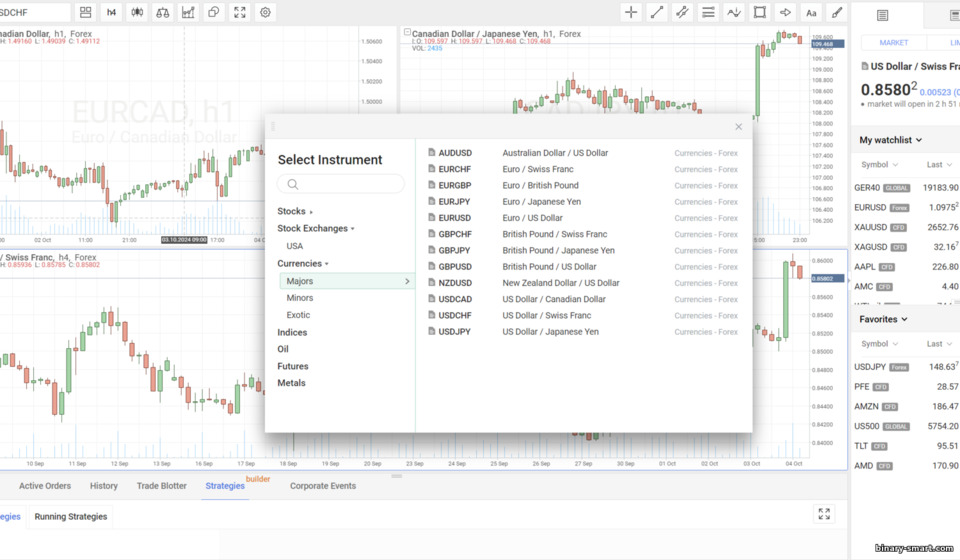The width and height of the screenshot is (960, 560).
Task: Open the chart layout grid icon
Action: click(86, 12)
